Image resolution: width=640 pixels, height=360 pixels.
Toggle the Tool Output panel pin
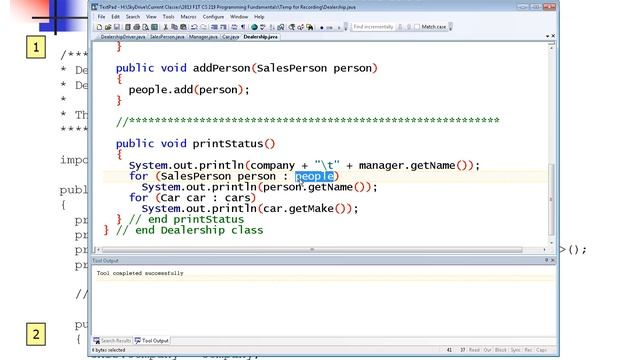[547, 260]
